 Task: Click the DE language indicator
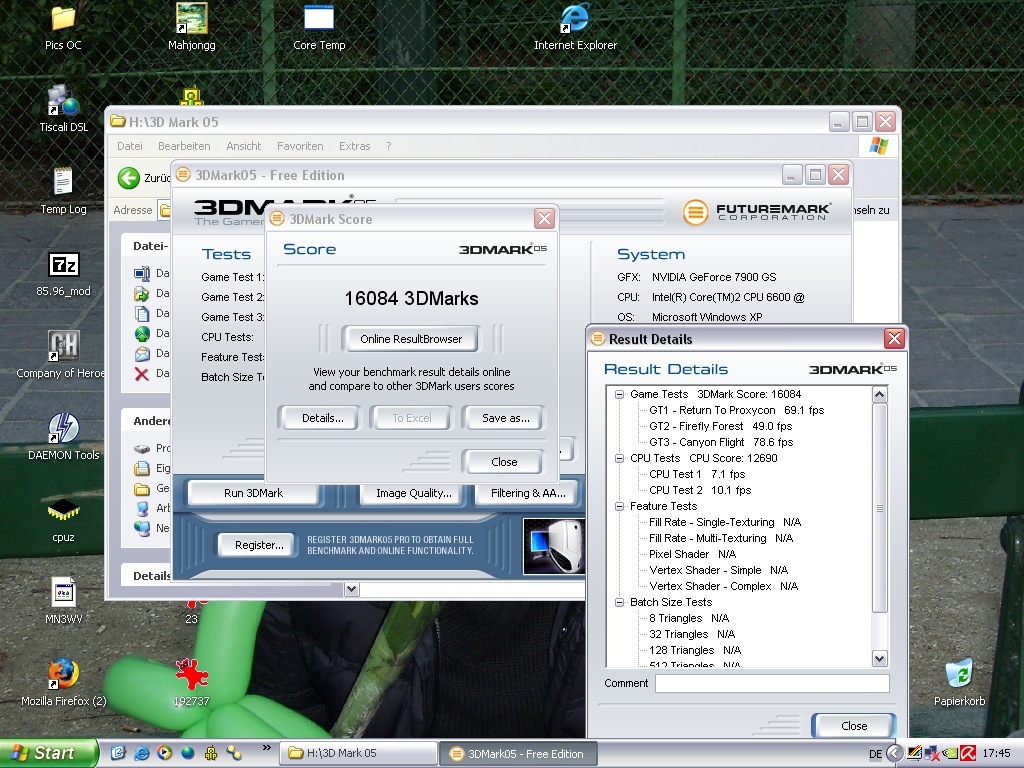coord(875,754)
